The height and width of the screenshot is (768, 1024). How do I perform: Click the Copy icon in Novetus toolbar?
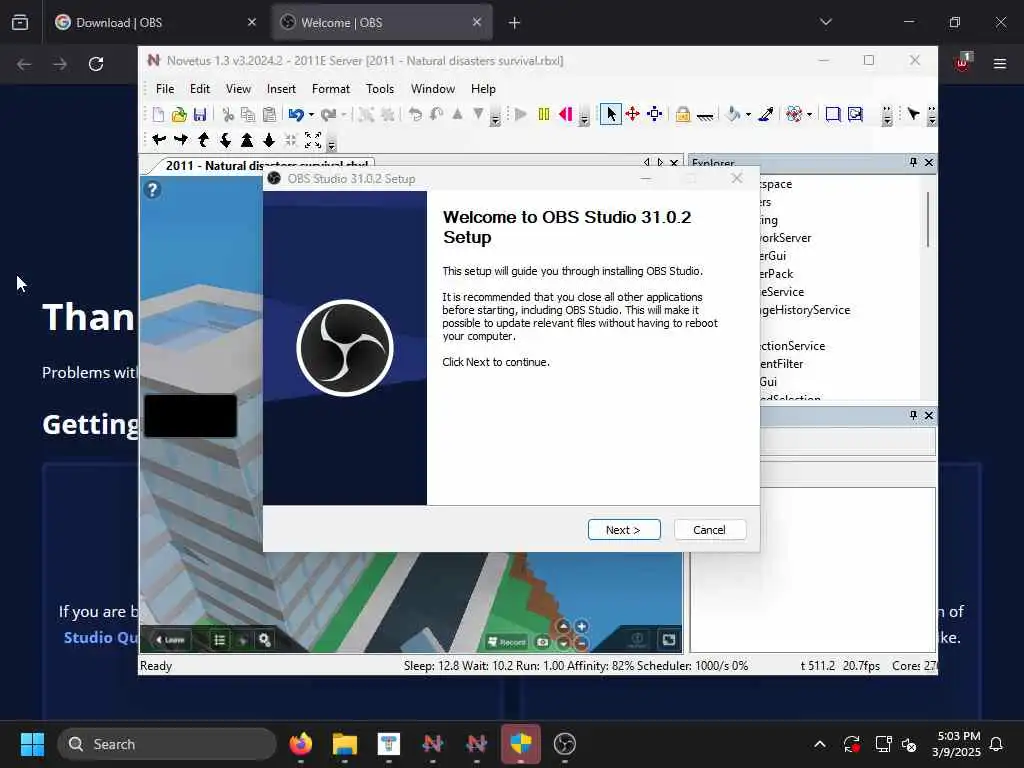pos(248,115)
